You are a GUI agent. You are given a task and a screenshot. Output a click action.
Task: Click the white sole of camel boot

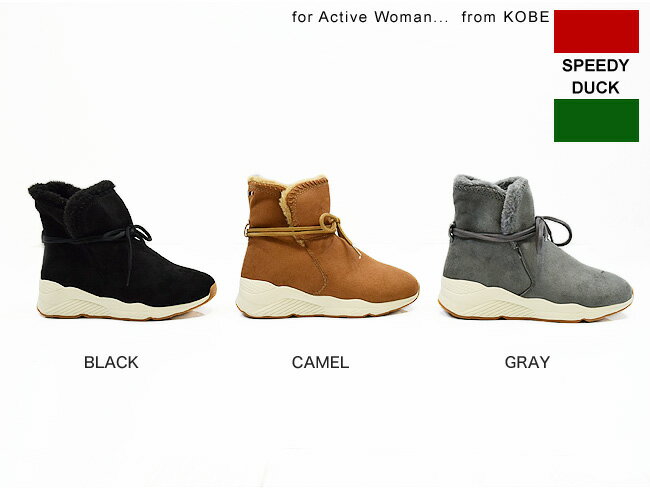325,301
